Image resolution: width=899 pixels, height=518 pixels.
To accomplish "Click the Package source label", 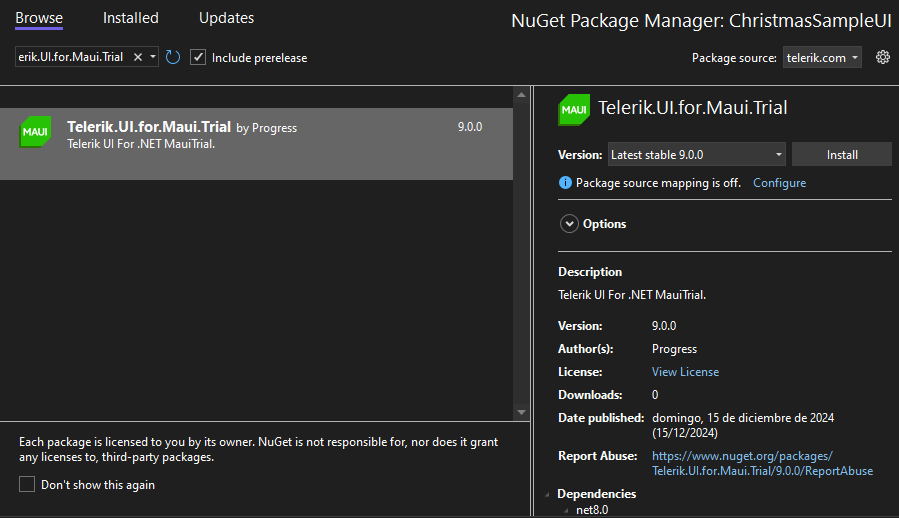I will coord(734,57).
